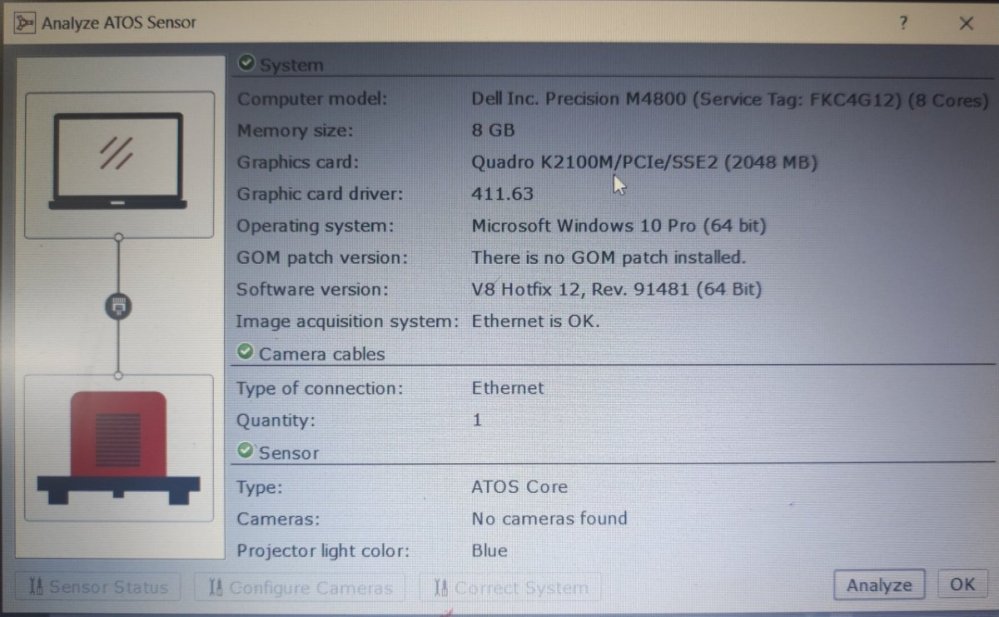The height and width of the screenshot is (617, 999).
Task: Click the green check icon next to Sensor
Action: pos(245,451)
